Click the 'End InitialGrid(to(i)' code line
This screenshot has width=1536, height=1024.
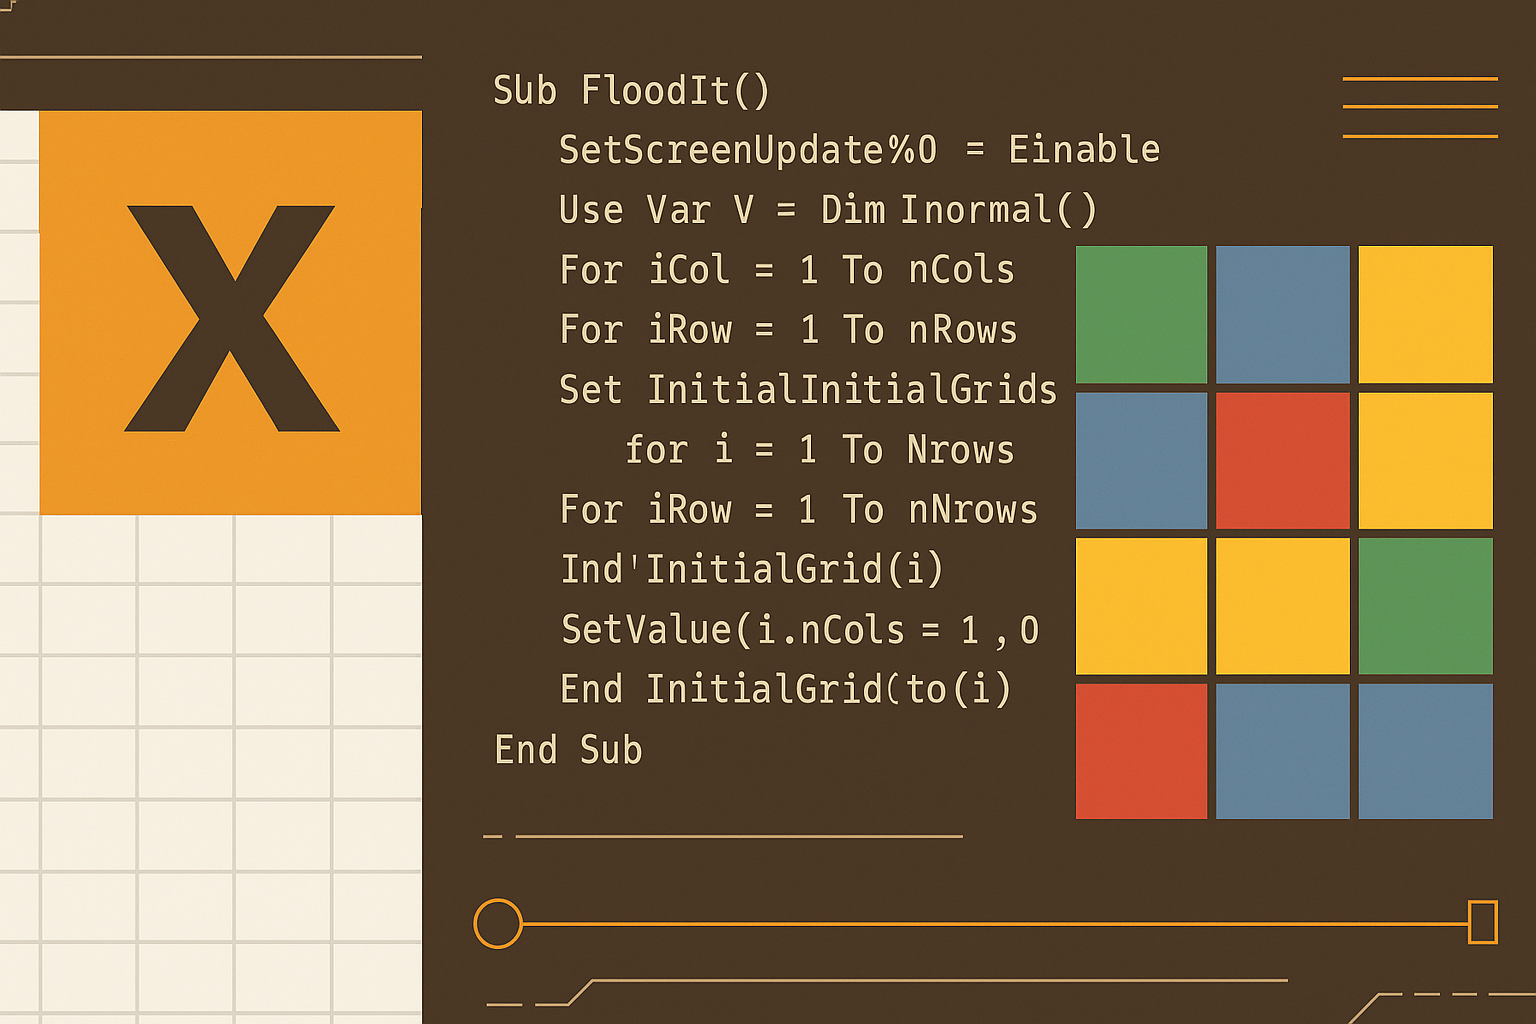(x=786, y=690)
